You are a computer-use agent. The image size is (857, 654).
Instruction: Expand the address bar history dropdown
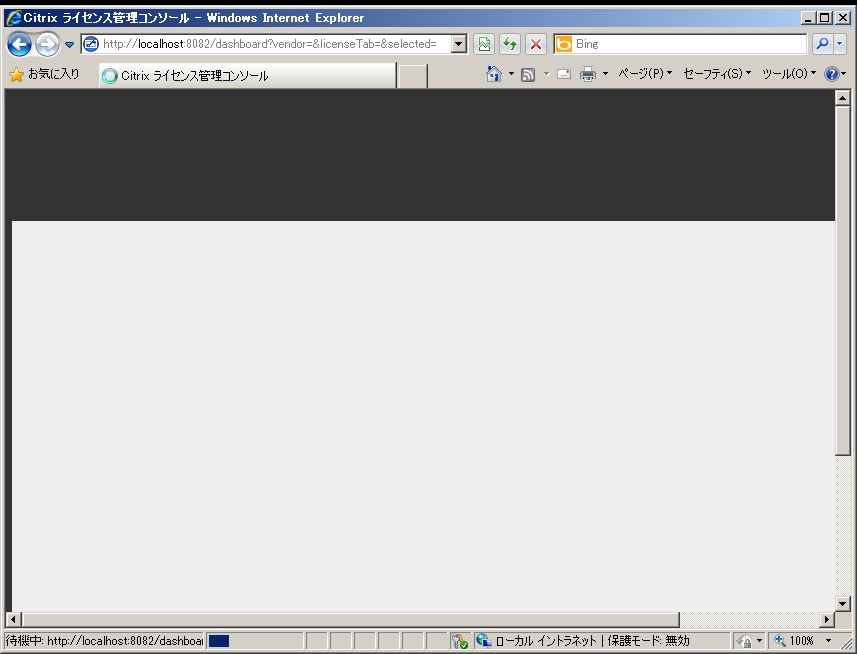tap(459, 44)
